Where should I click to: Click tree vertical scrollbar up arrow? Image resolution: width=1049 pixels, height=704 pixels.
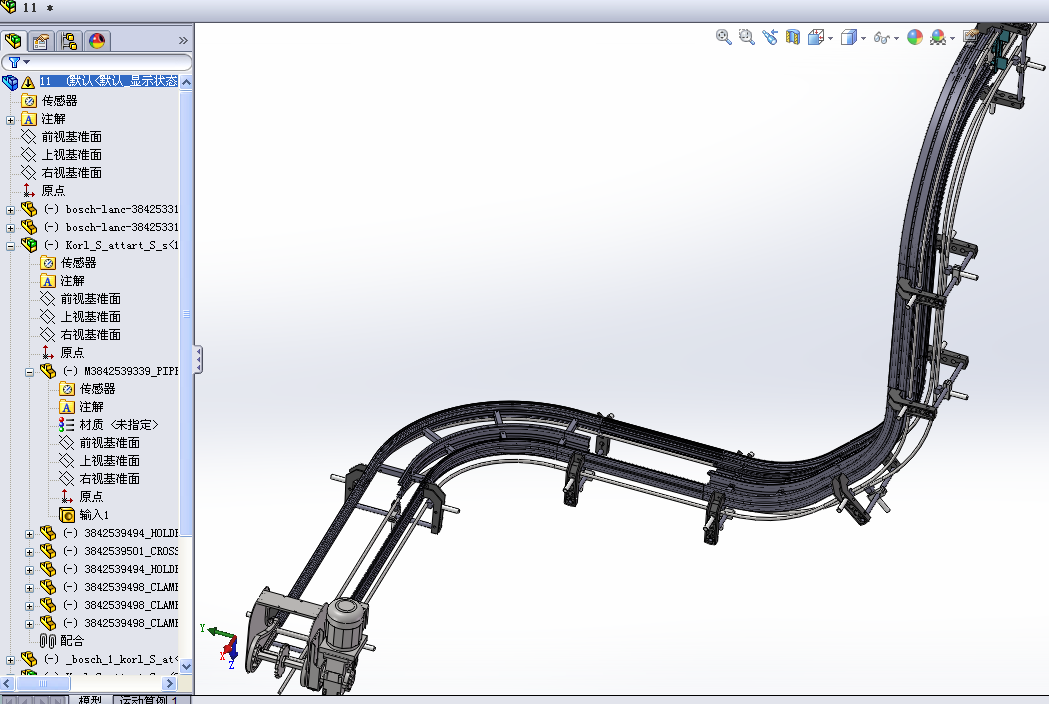pyautogui.click(x=187, y=82)
